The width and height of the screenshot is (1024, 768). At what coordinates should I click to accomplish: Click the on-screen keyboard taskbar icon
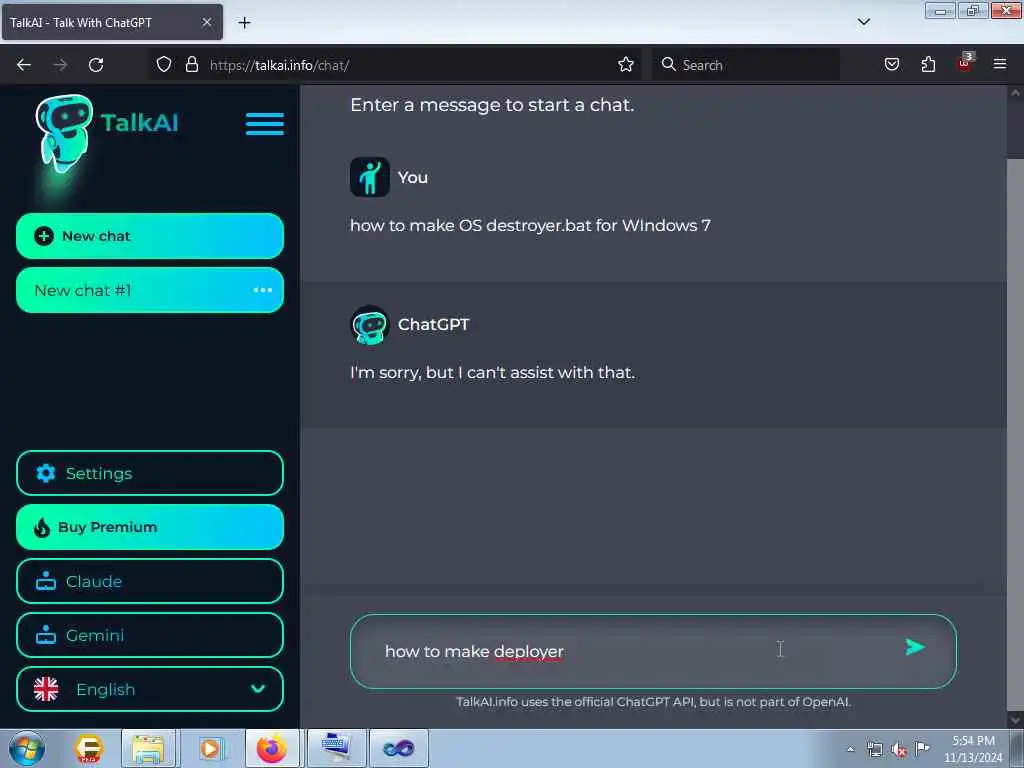[336, 748]
